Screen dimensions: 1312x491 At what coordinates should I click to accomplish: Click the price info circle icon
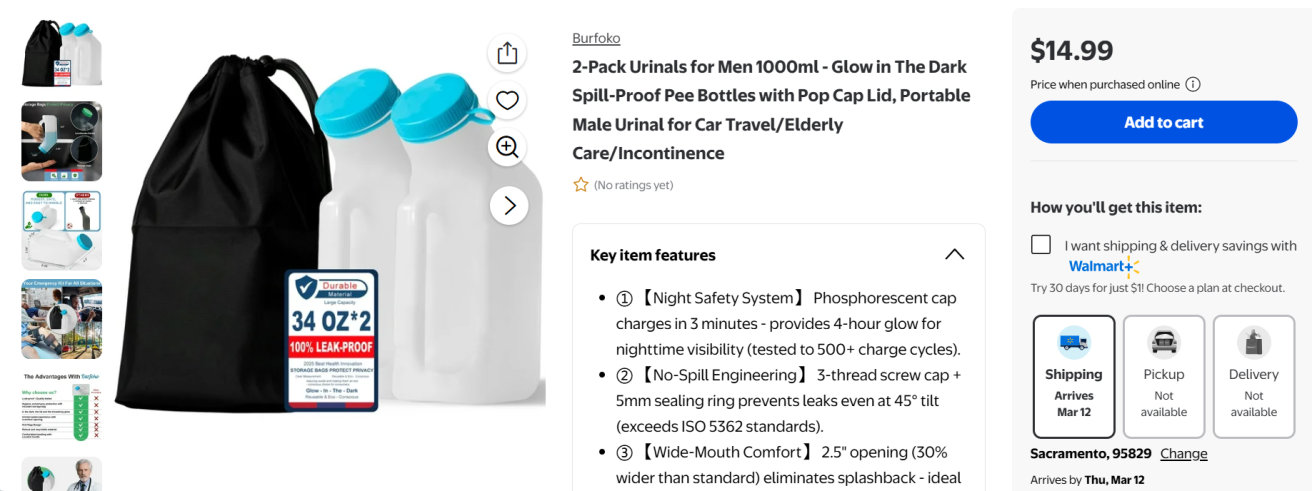click(x=1193, y=85)
